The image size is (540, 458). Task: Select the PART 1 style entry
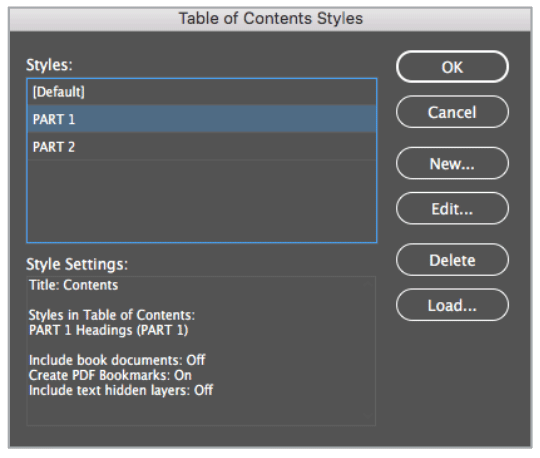201,119
